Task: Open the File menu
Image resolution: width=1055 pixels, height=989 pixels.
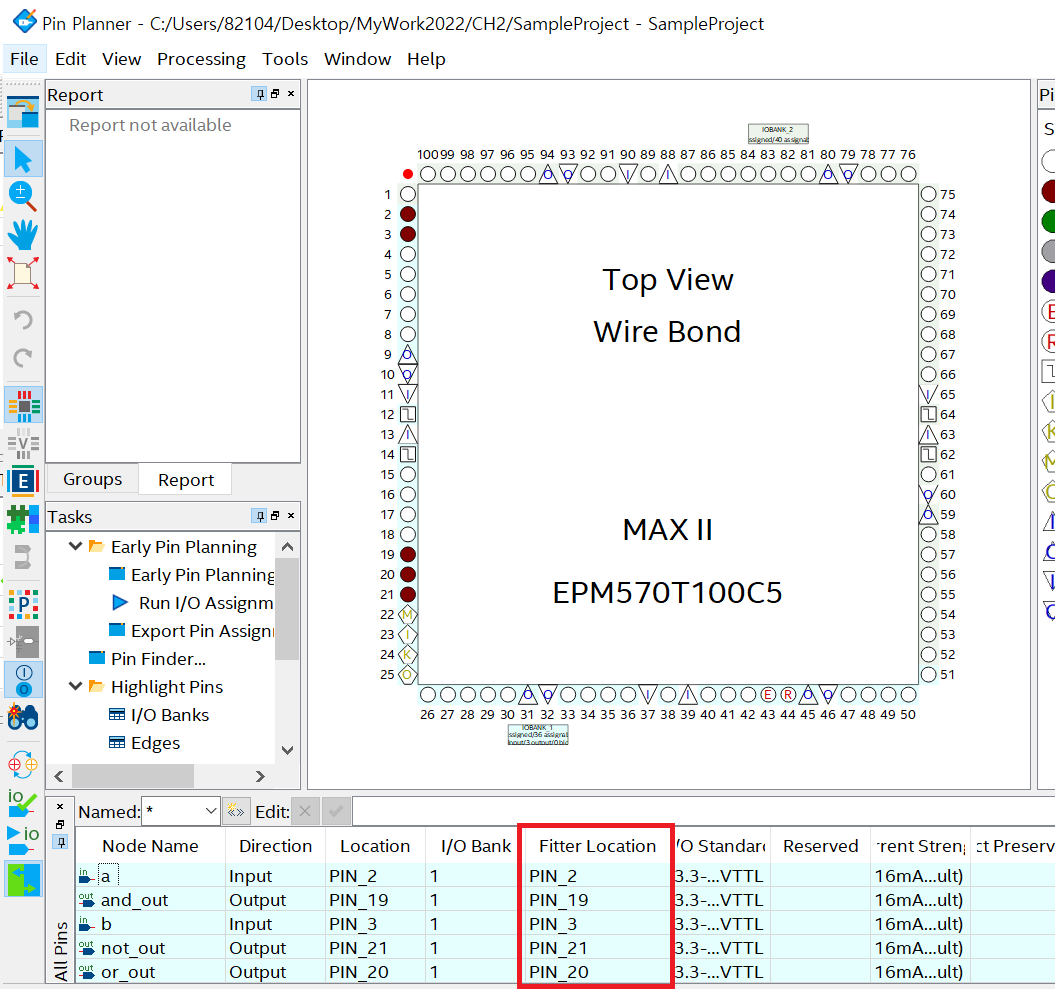Action: [24, 59]
